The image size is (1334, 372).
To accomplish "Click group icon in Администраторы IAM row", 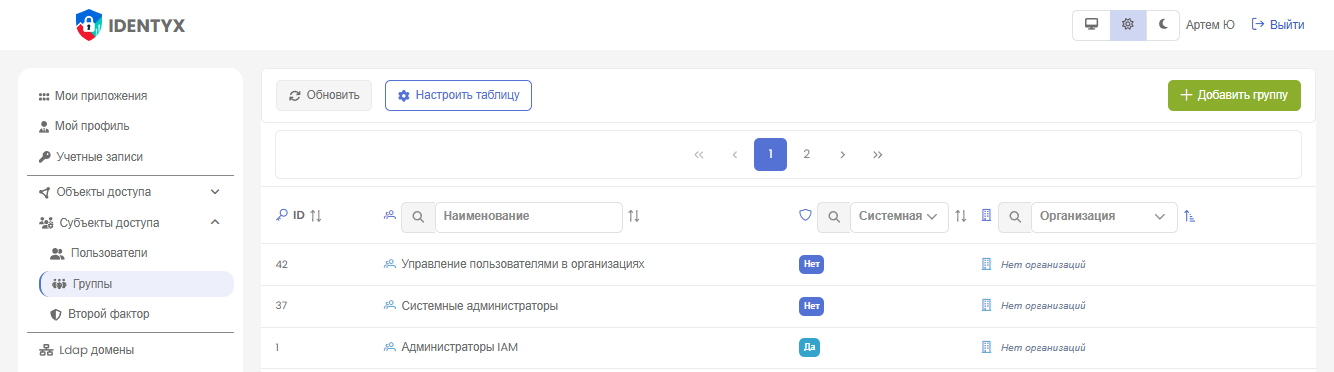I will coord(390,347).
